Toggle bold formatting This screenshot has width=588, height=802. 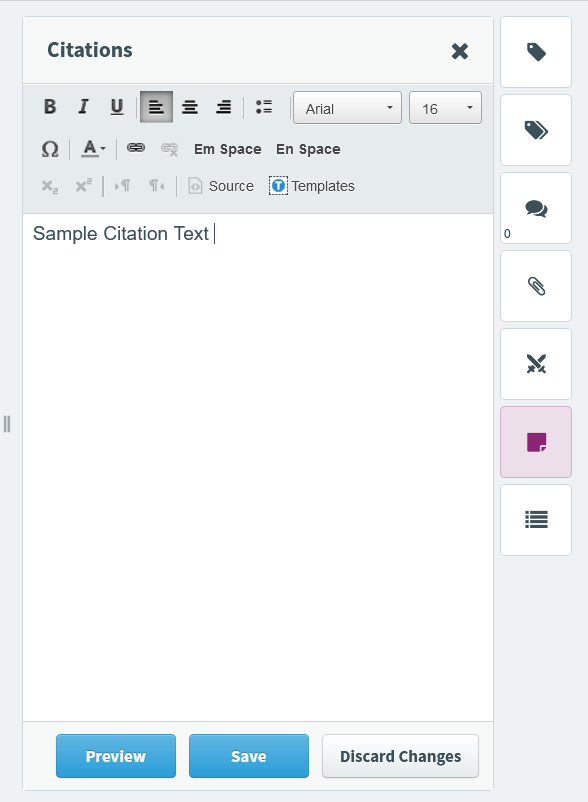coord(50,107)
